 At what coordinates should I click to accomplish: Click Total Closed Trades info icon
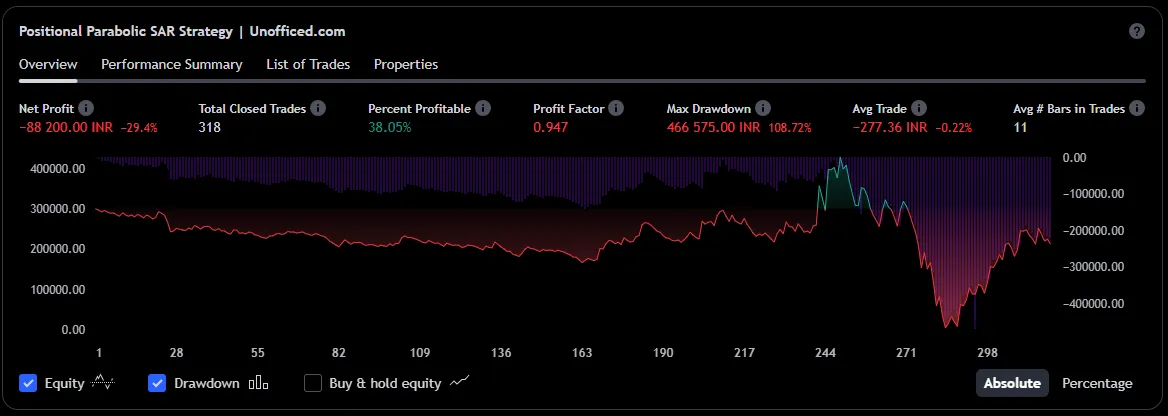click(318, 108)
